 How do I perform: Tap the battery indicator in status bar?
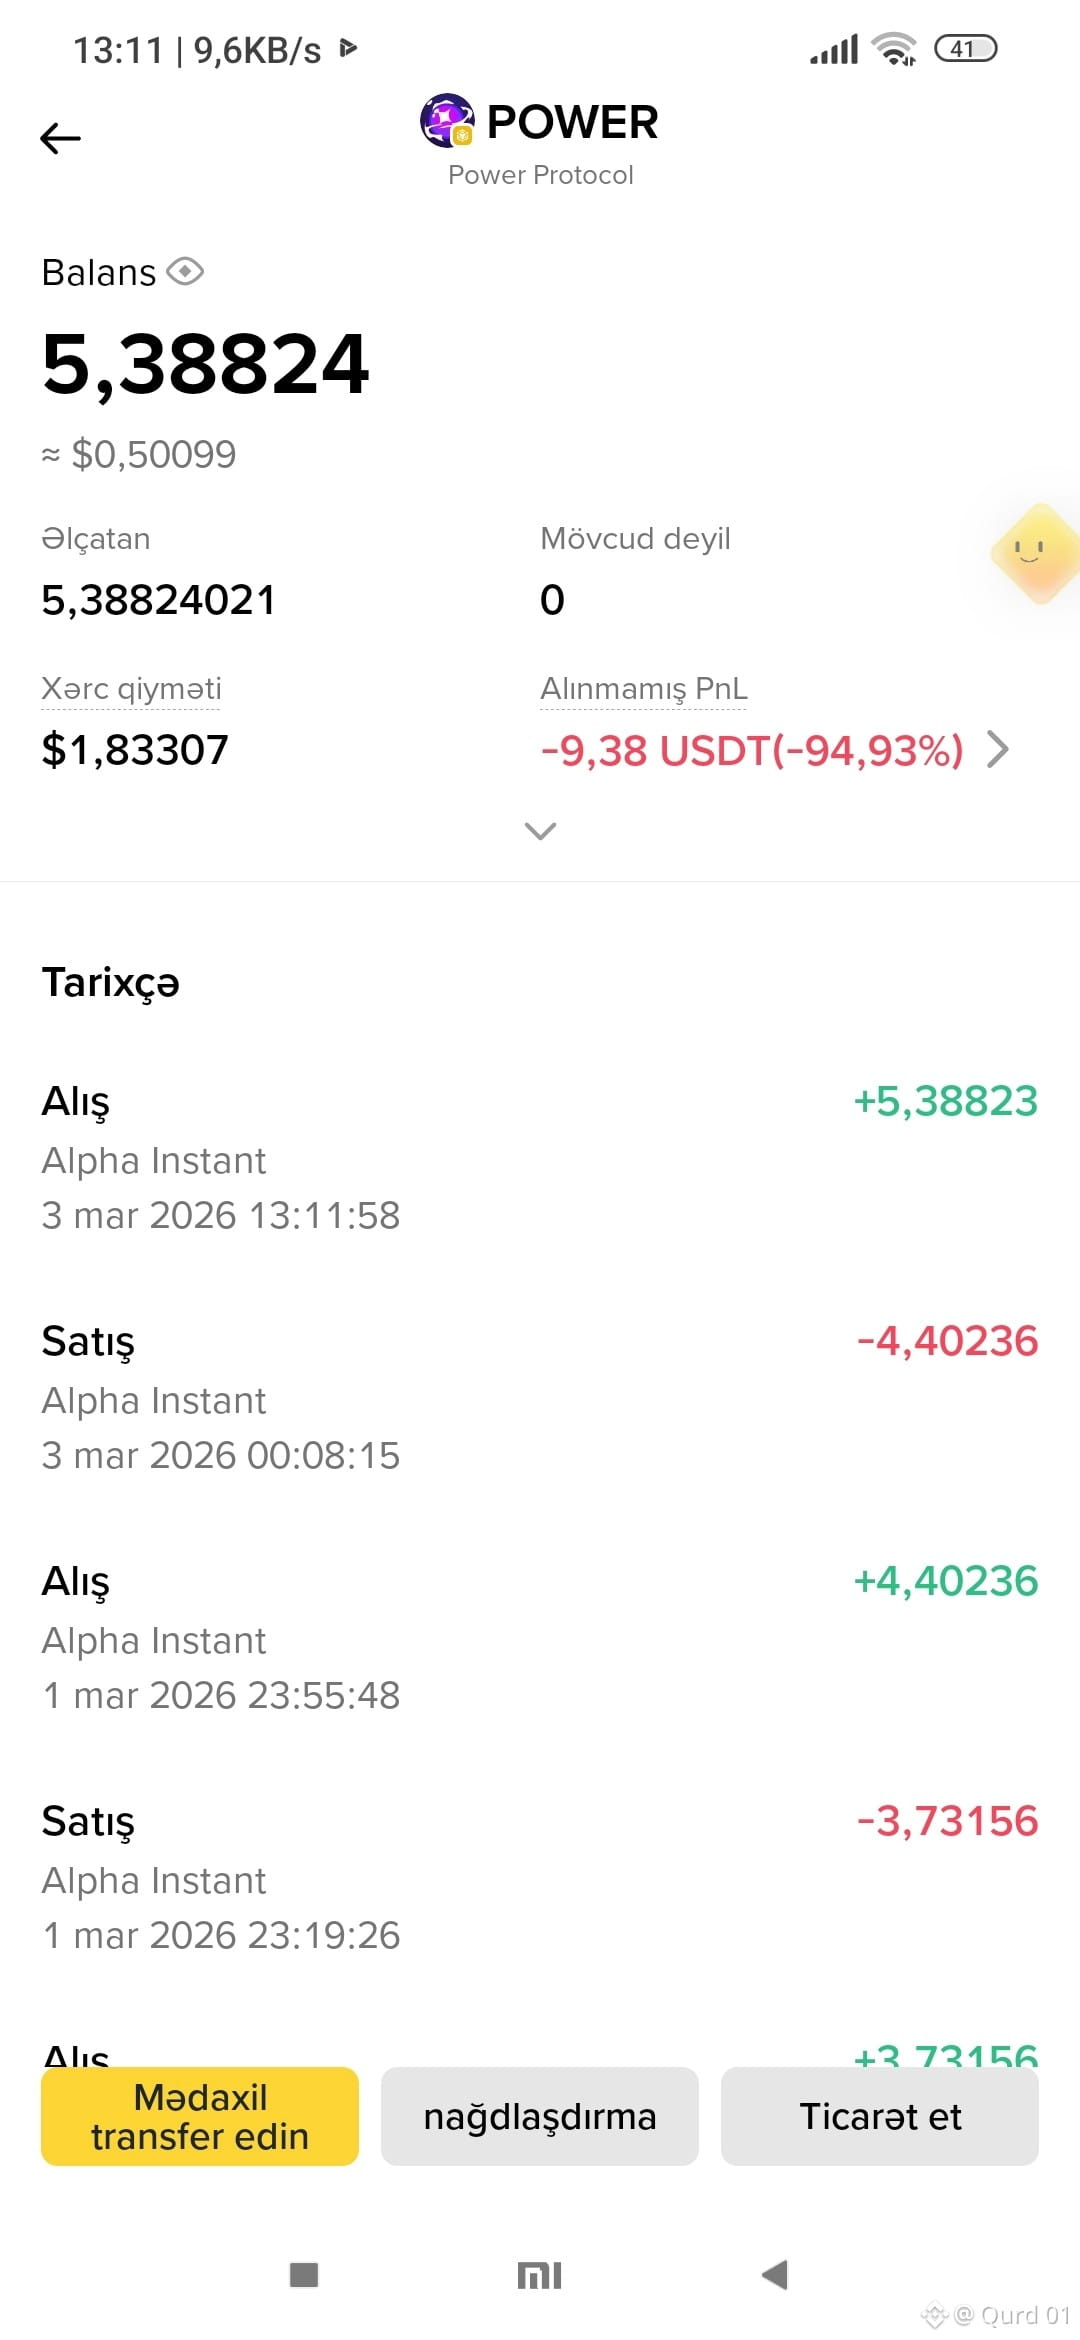[x=965, y=48]
